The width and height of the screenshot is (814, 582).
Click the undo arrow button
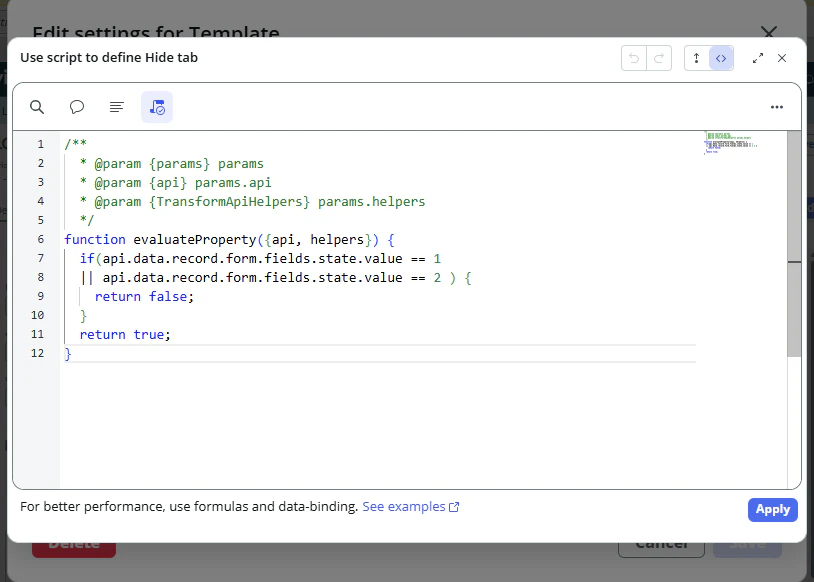point(634,58)
